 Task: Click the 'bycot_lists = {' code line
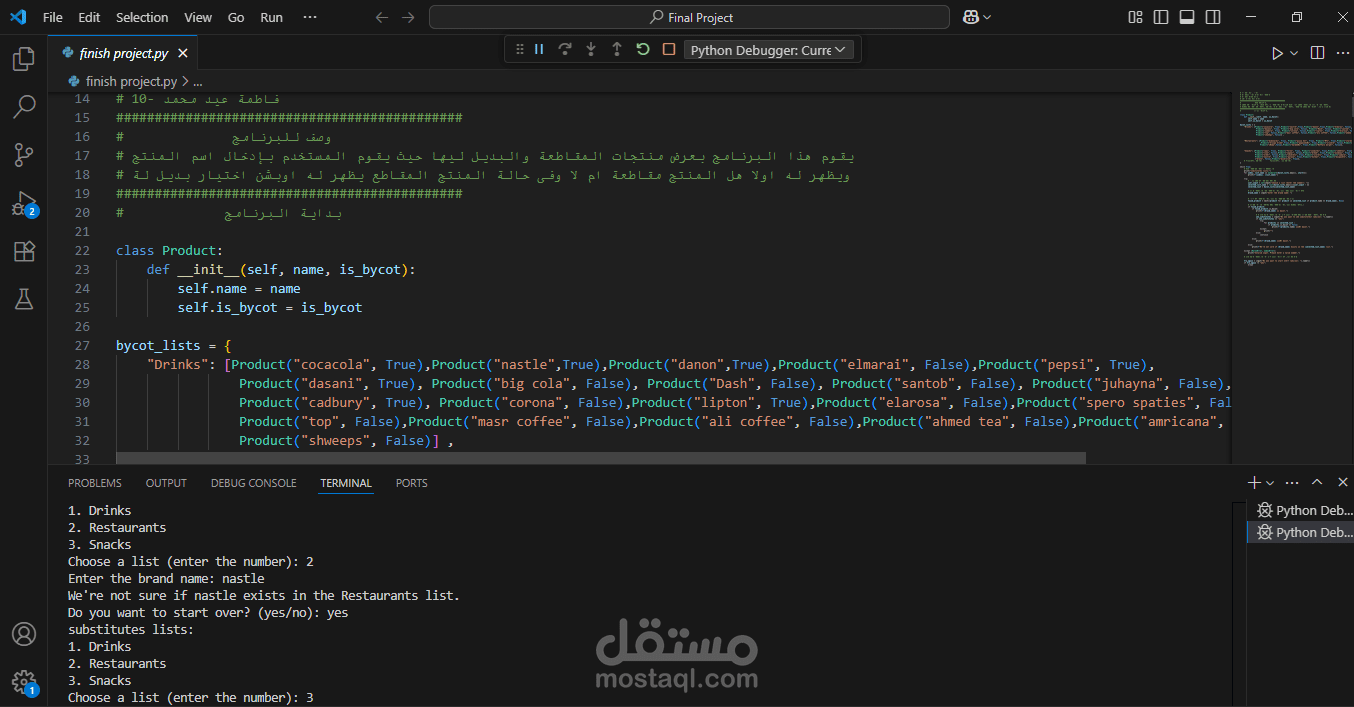coord(173,345)
